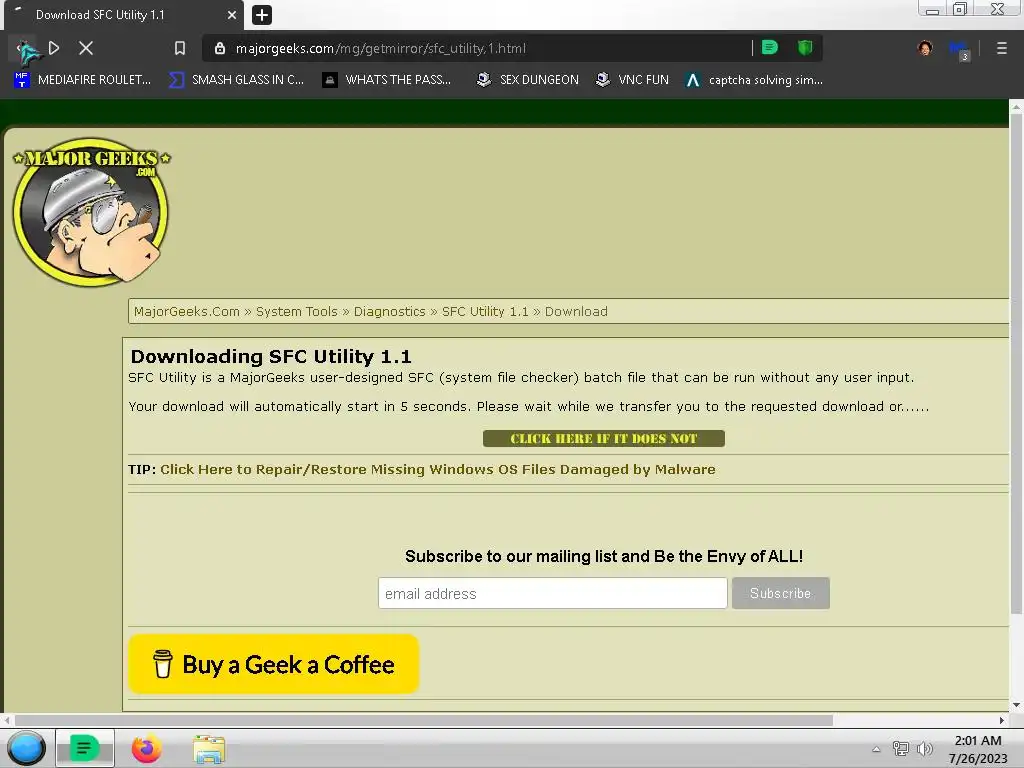Open captcha solving sim... bookmark
1024x768 pixels.
[754, 80]
